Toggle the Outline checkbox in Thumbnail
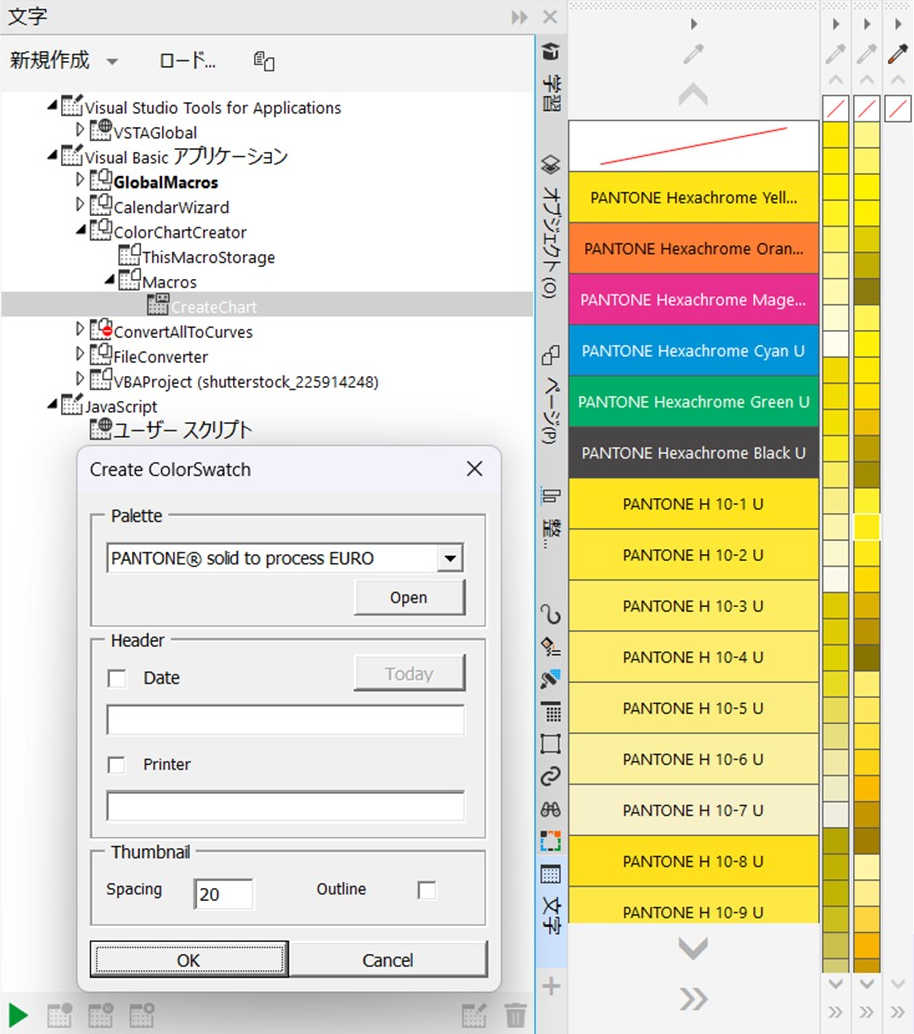The image size is (914, 1034). point(427,890)
